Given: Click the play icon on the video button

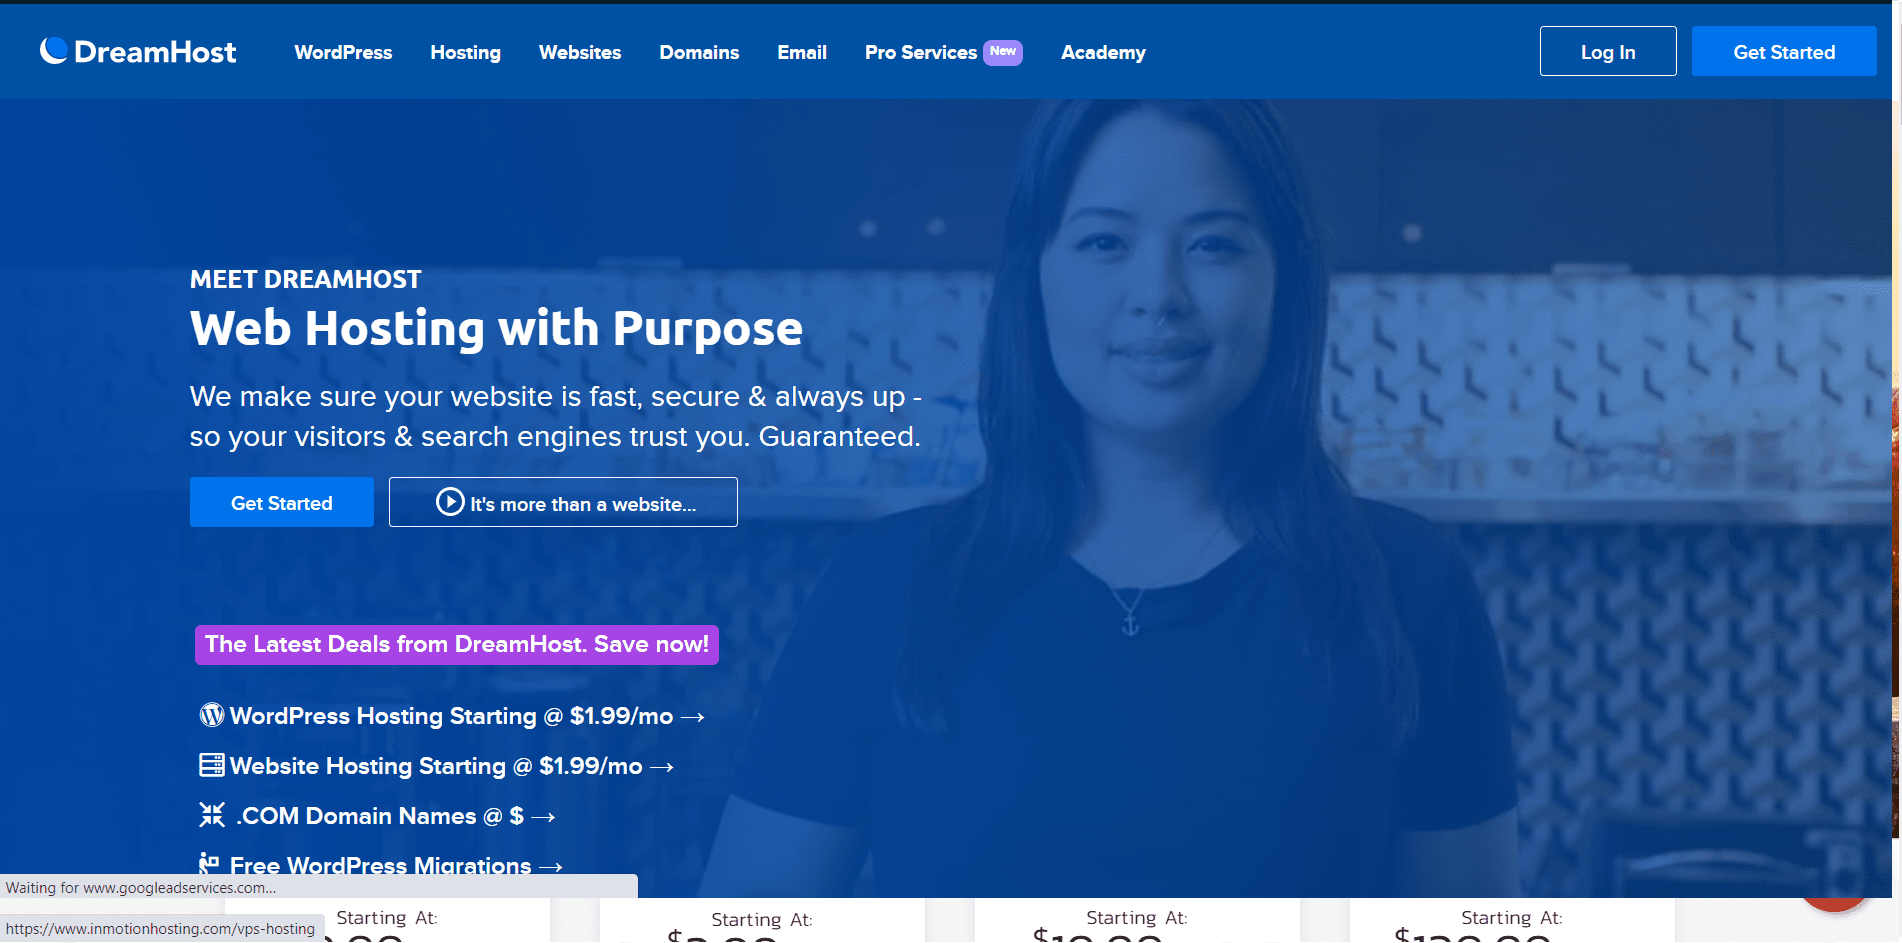Looking at the screenshot, I should point(448,501).
